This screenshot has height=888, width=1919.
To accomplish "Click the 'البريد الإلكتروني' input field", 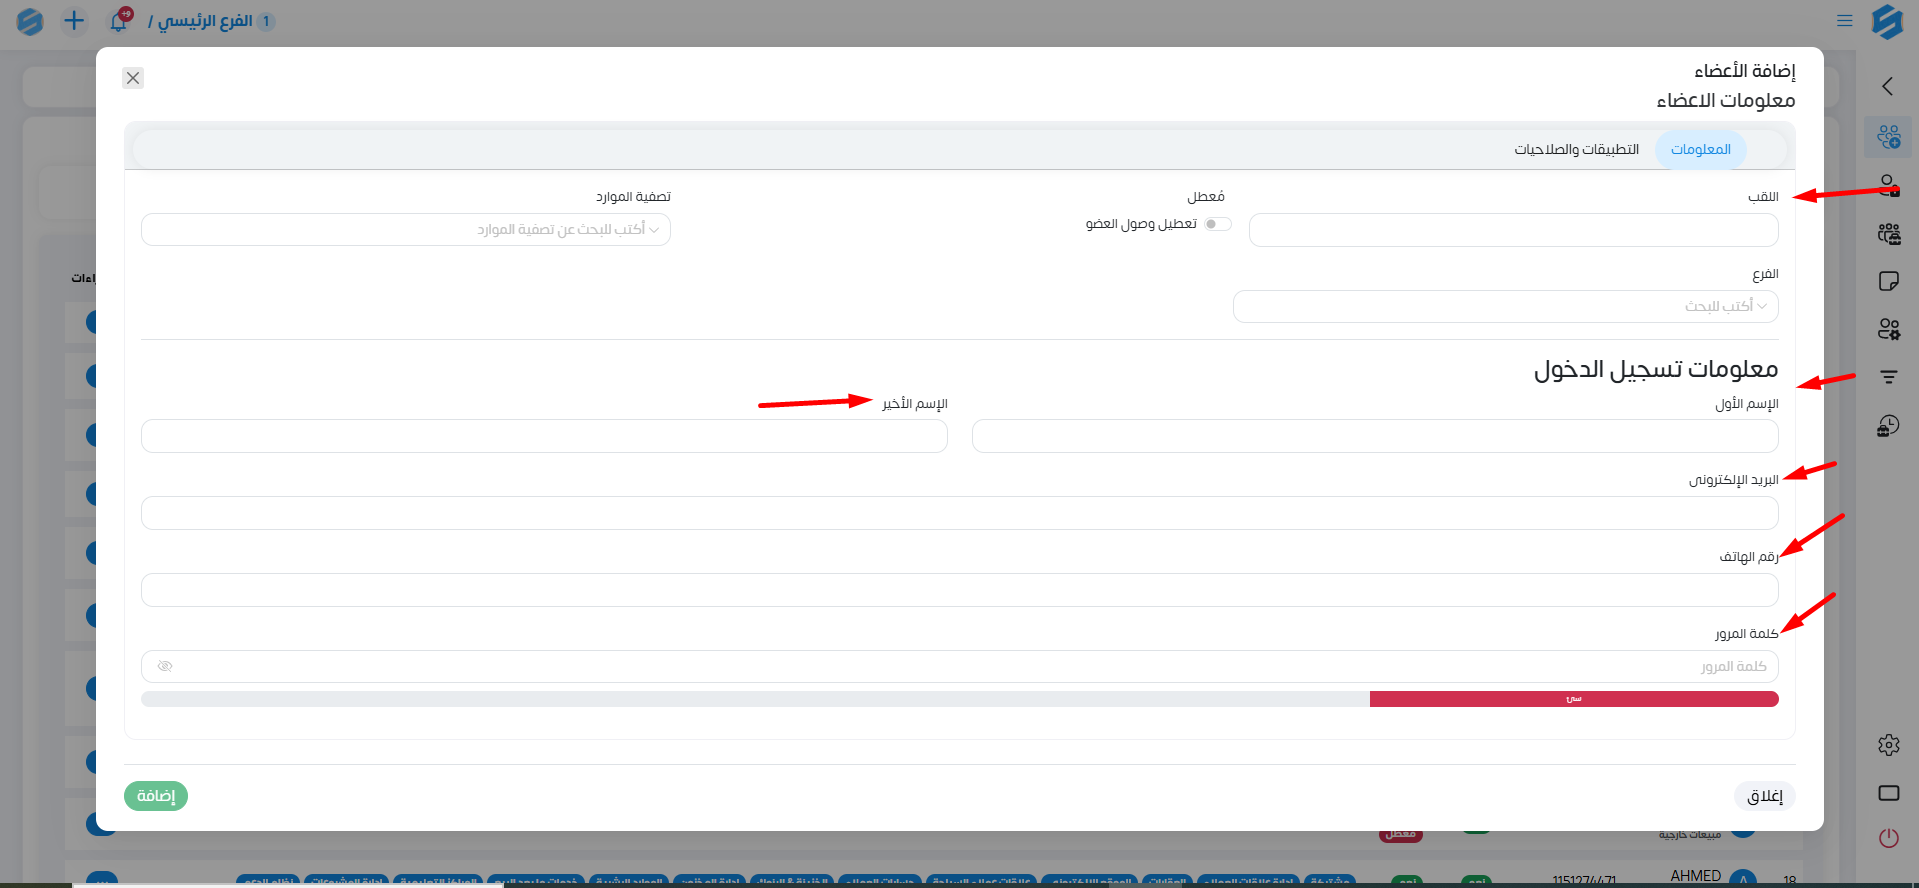I will click(x=959, y=513).
